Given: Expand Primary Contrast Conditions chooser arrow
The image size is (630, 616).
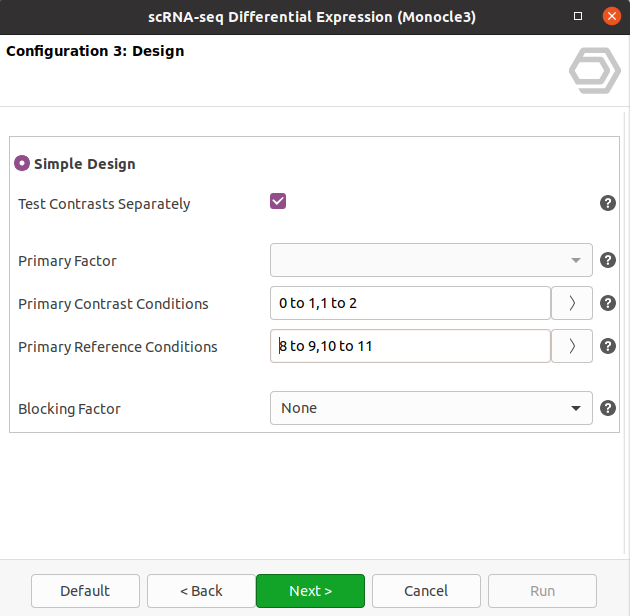Looking at the screenshot, I should pos(572,303).
